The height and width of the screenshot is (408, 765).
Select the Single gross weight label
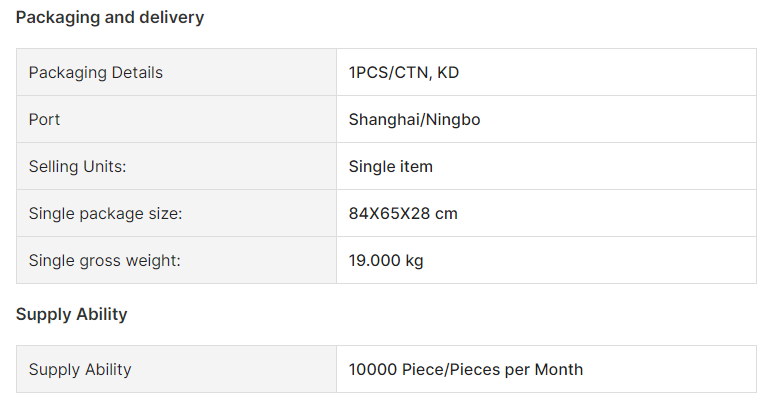tap(104, 261)
